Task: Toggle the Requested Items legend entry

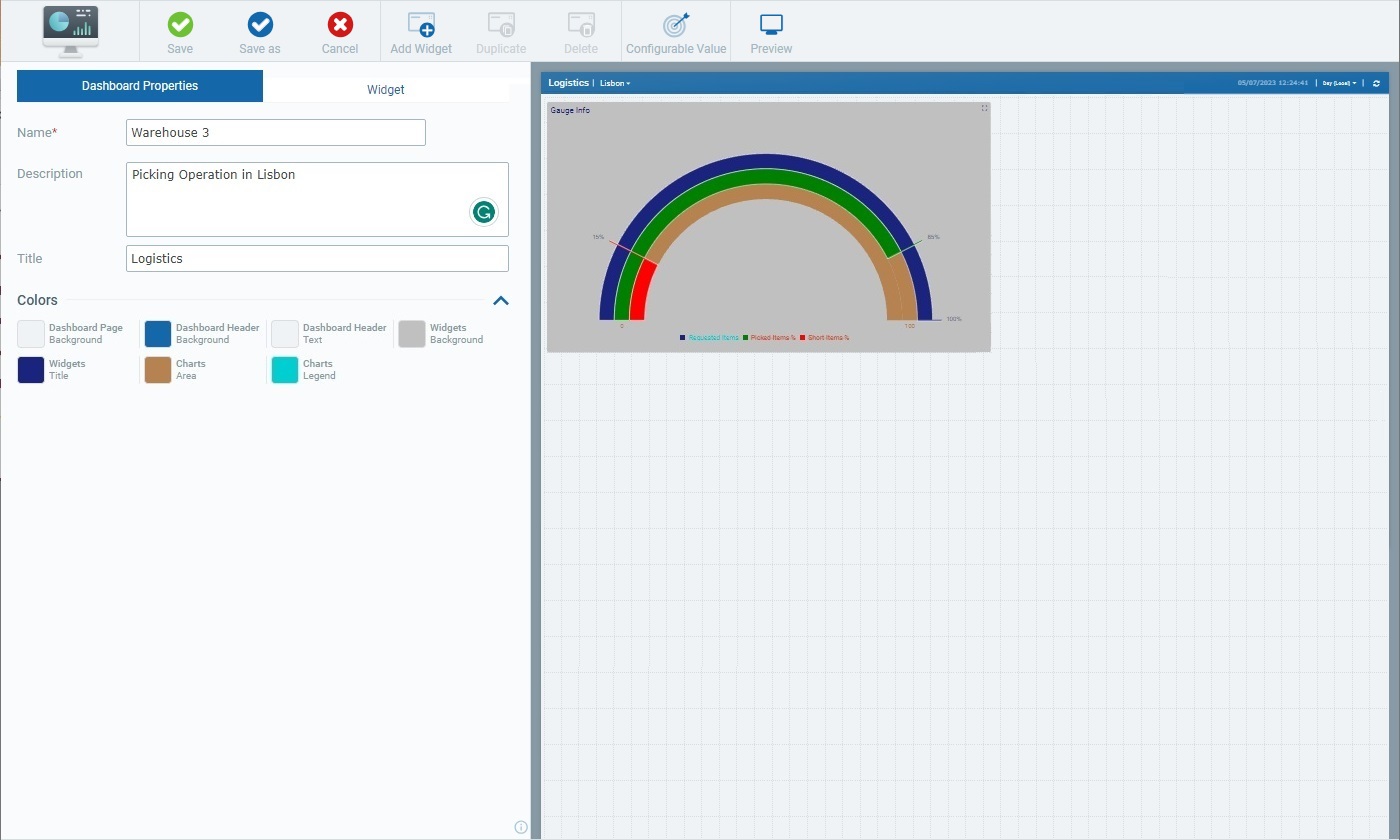Action: click(x=712, y=338)
